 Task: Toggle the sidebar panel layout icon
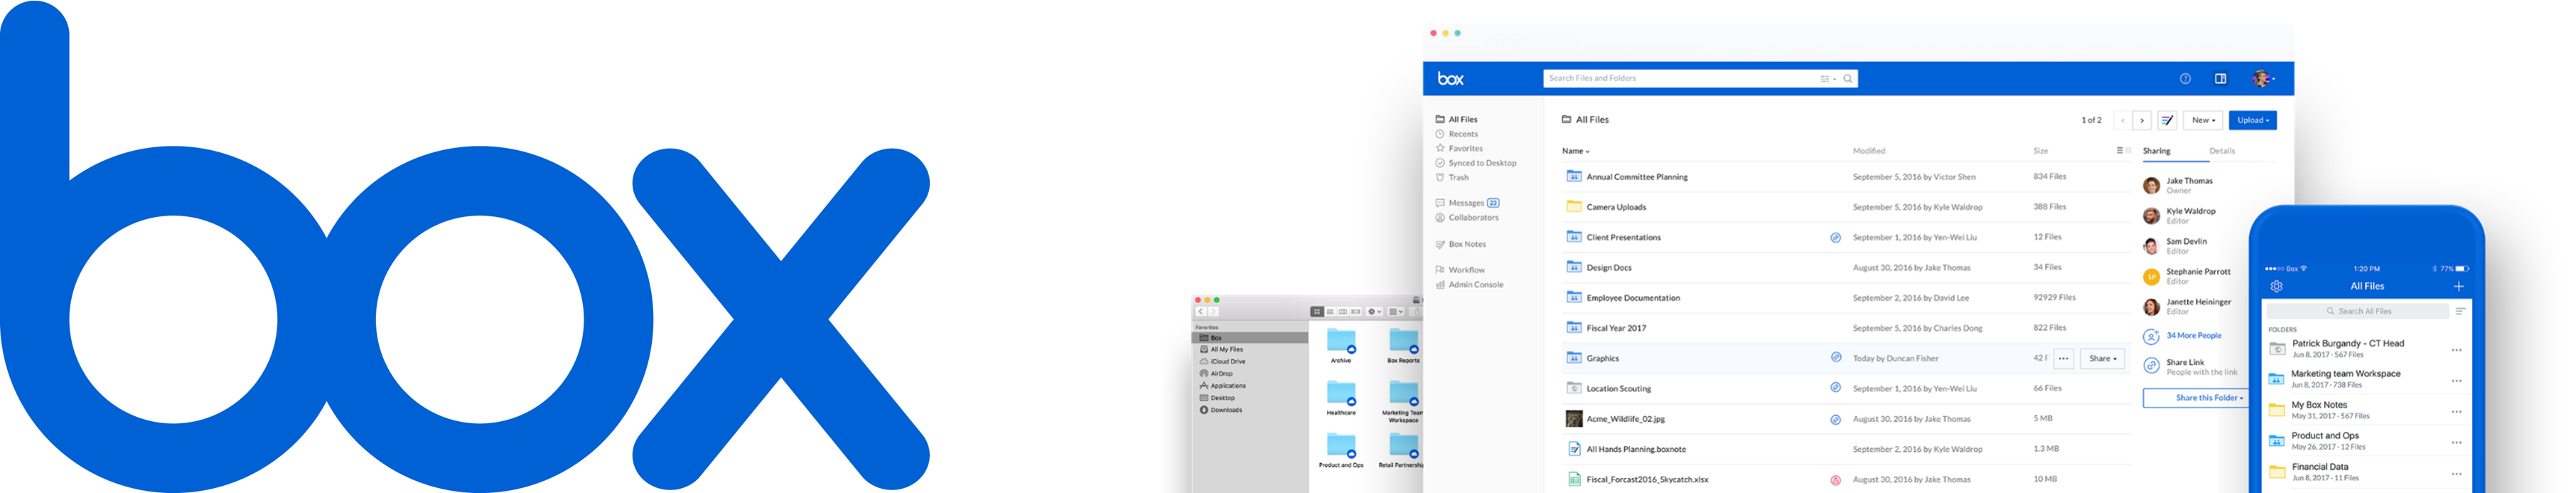pos(2220,79)
